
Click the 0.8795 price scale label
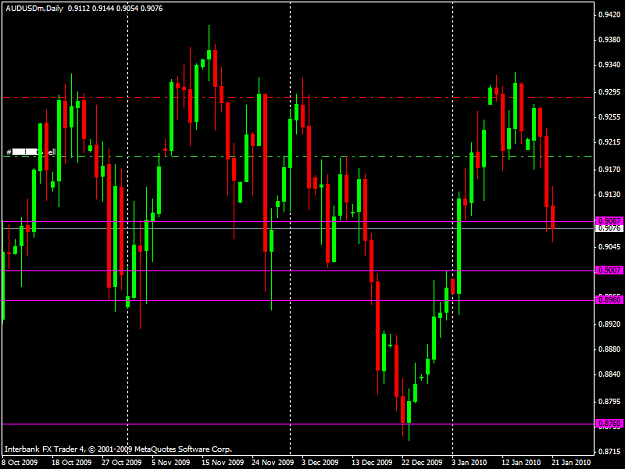pos(609,402)
